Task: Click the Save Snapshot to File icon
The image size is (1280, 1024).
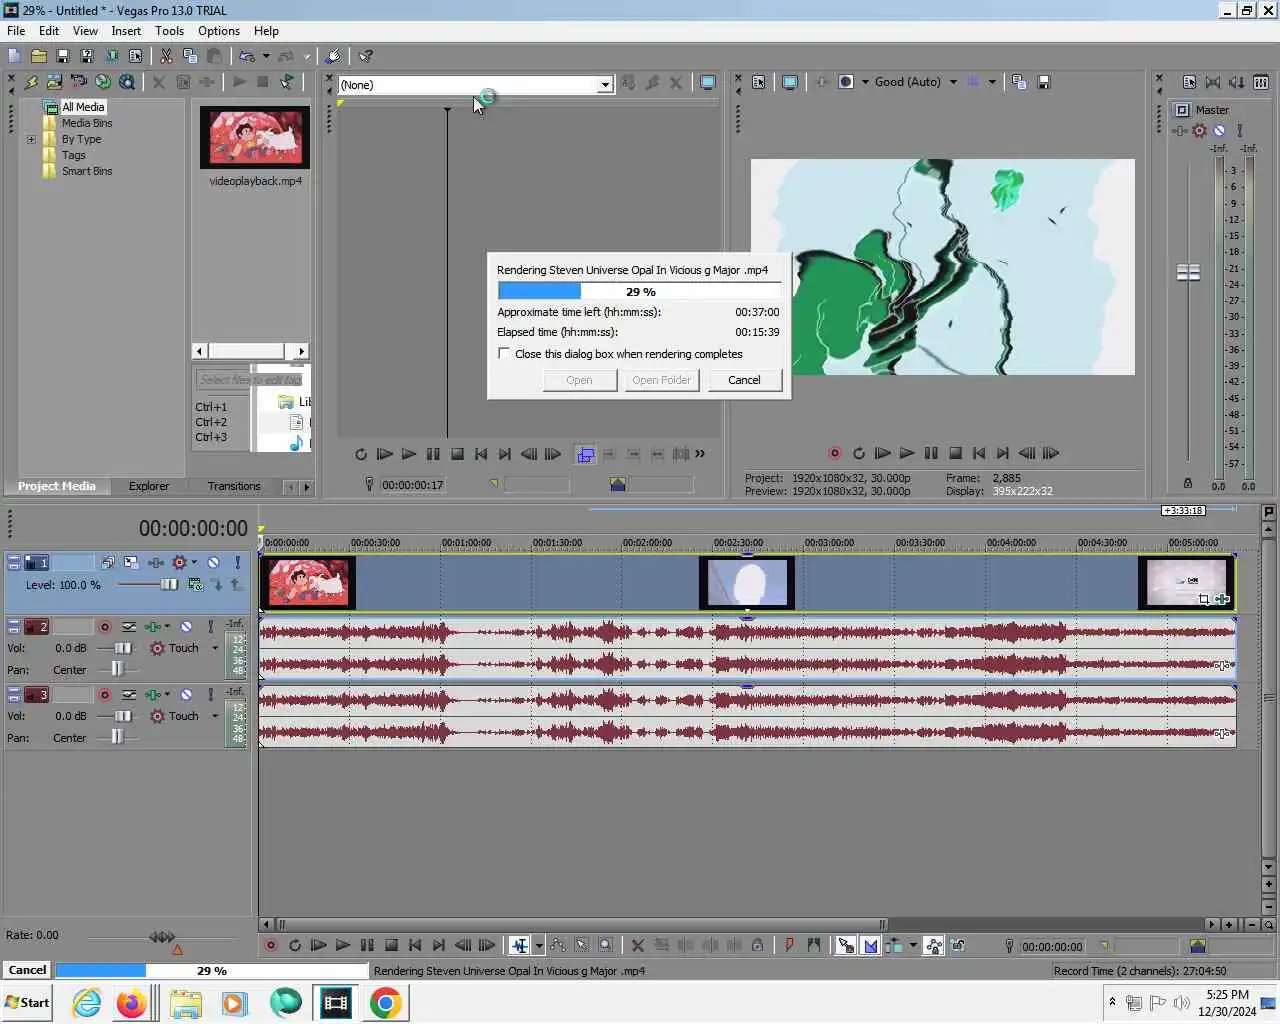Action: tap(1043, 82)
